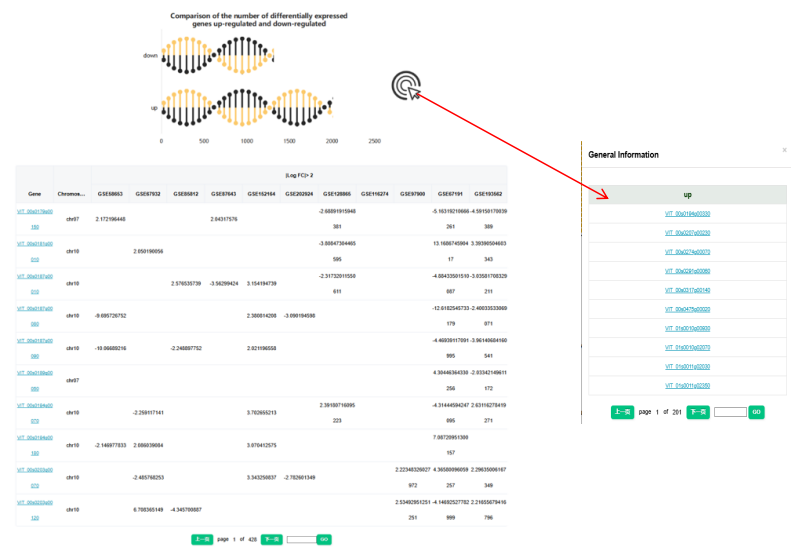Open gene link VIT_00s0475g00020
The height and width of the screenshot is (552, 803).
[x=687, y=309]
